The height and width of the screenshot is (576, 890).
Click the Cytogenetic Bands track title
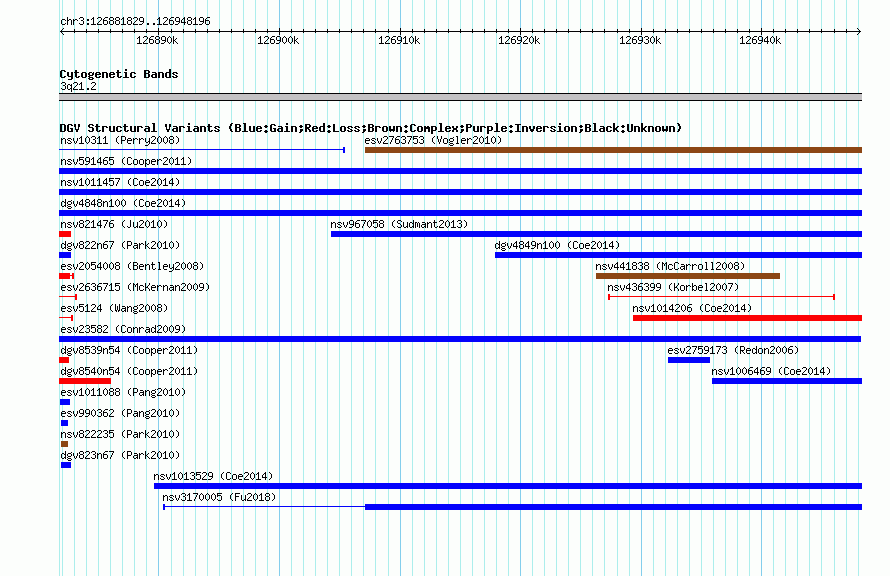click(x=119, y=74)
